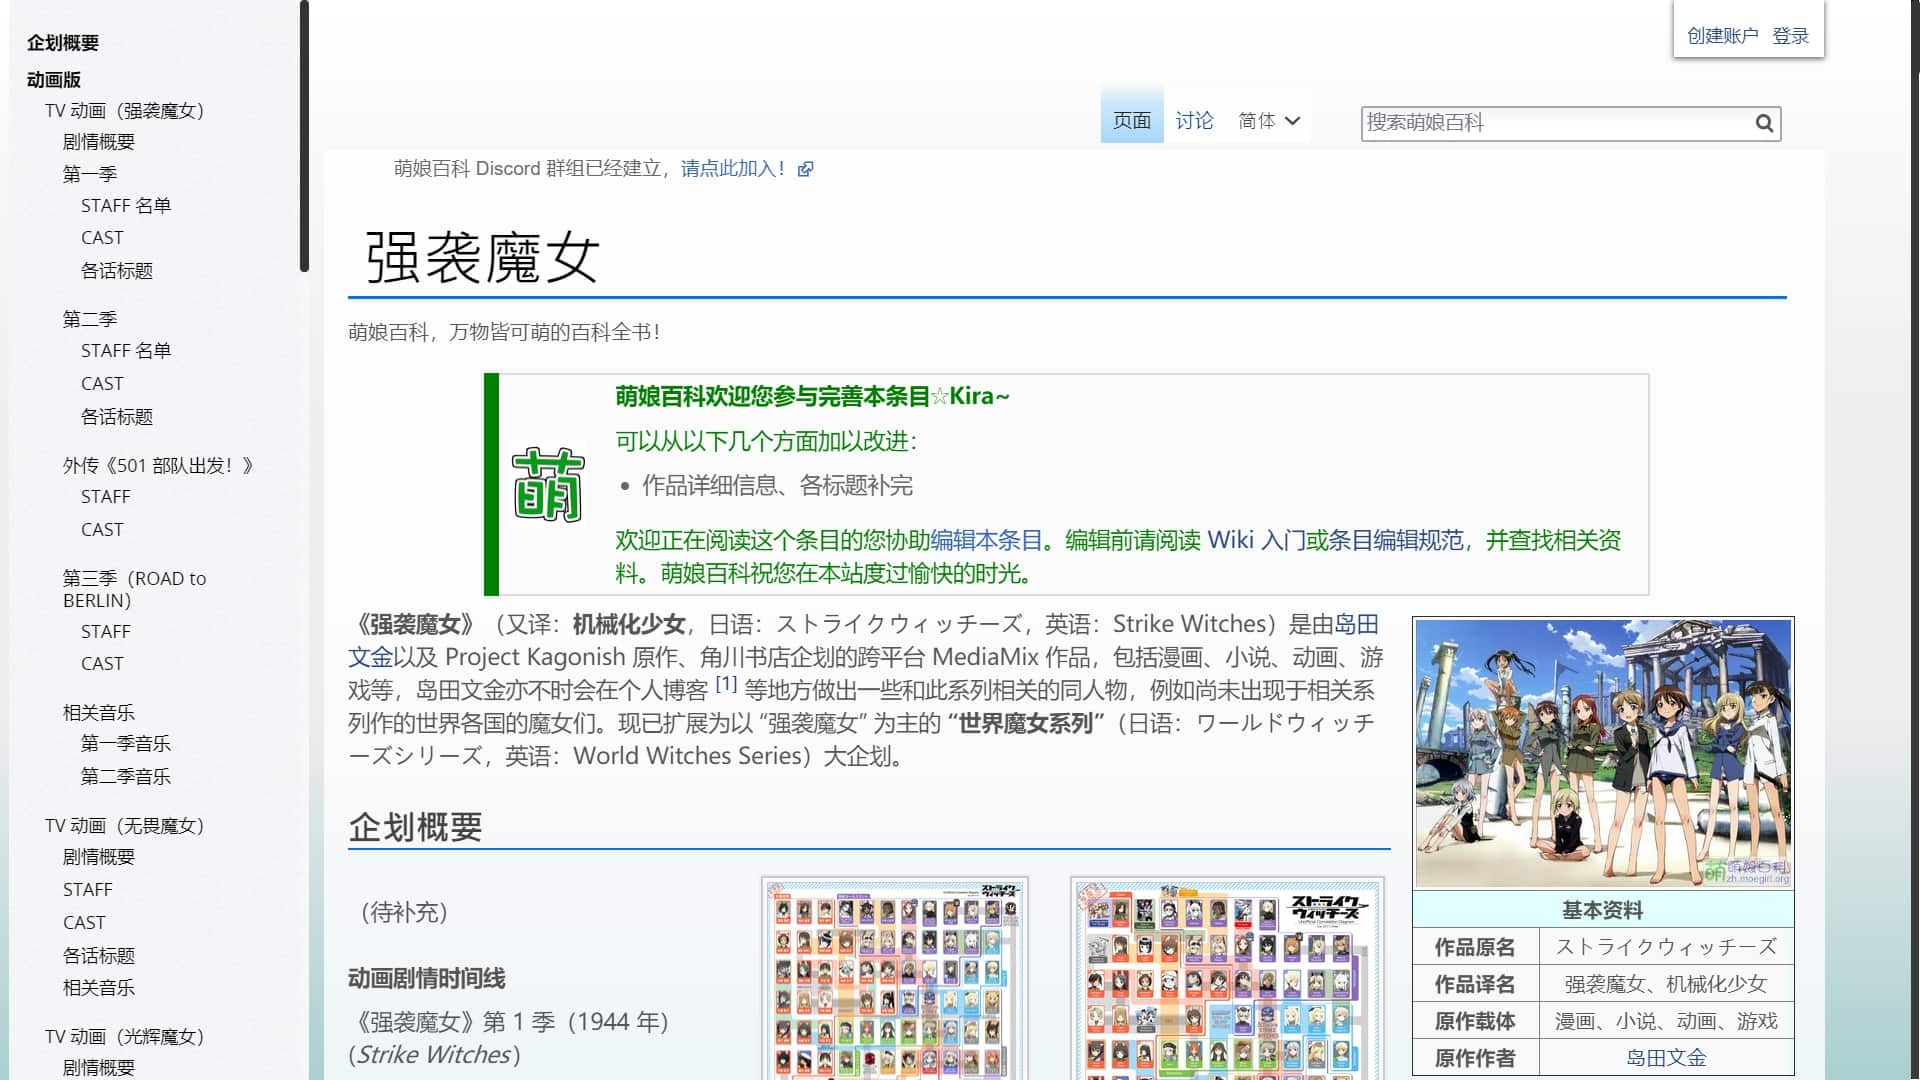Click infobox value 漫画、小说、动画、游戏

pyautogui.click(x=1666, y=1021)
